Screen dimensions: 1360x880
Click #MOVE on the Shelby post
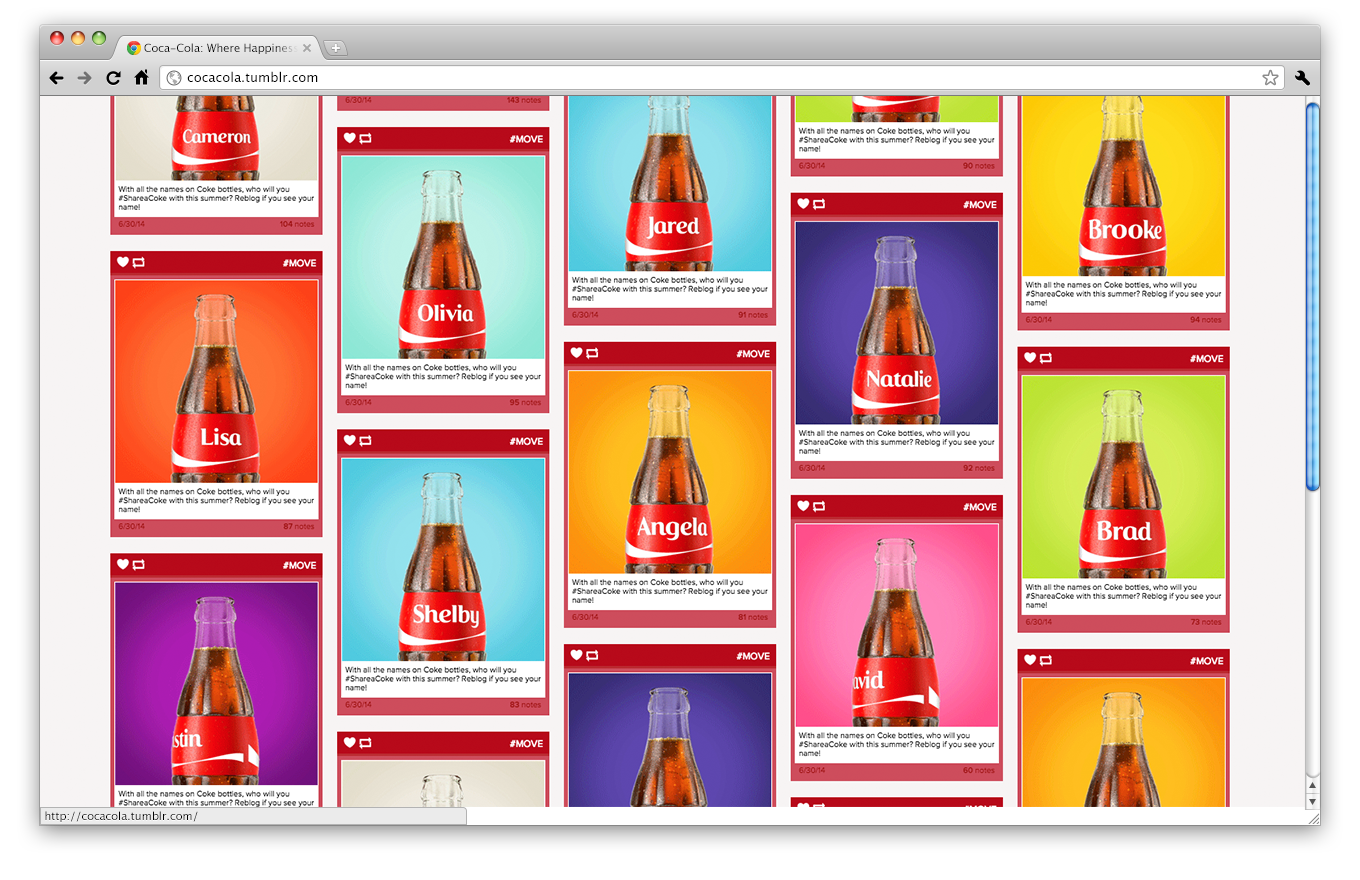click(526, 441)
